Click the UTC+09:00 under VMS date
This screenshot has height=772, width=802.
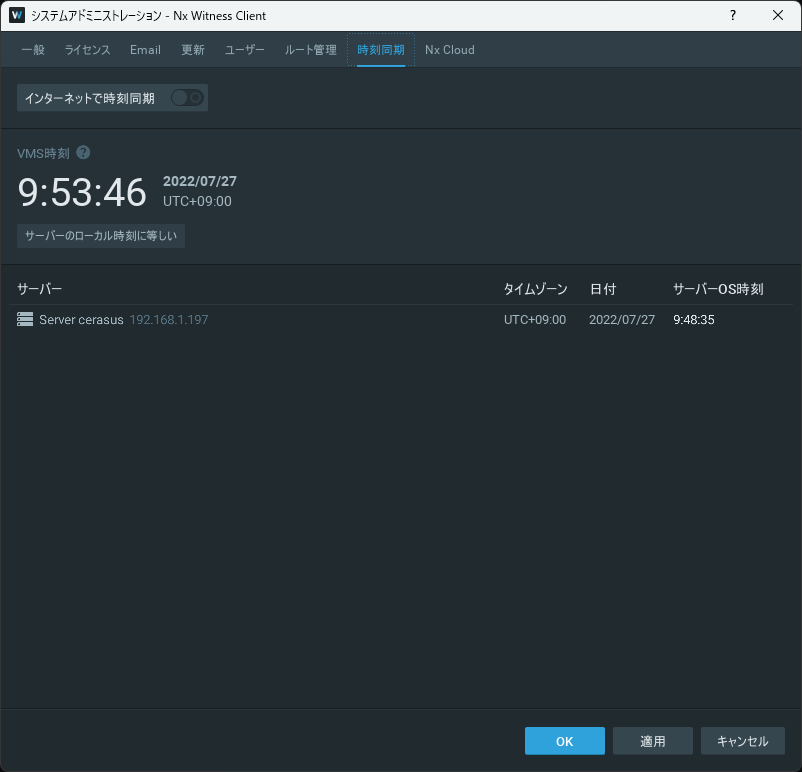[x=197, y=201]
